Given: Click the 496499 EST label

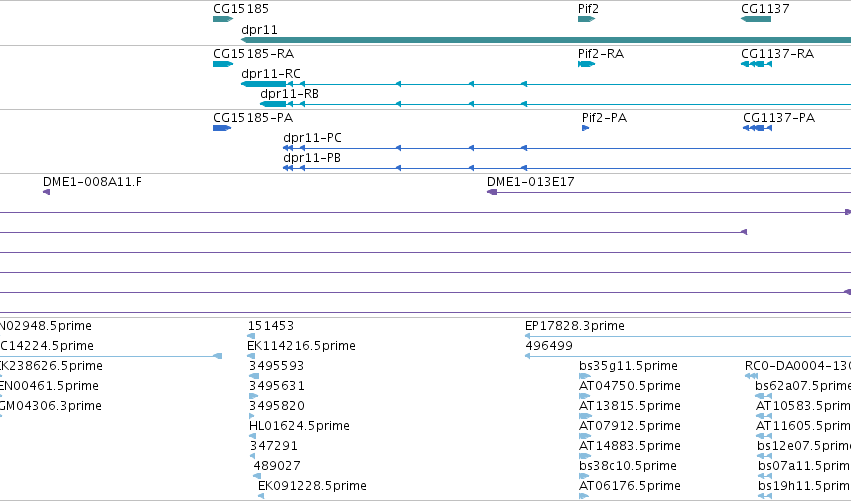Looking at the screenshot, I should click(549, 346).
